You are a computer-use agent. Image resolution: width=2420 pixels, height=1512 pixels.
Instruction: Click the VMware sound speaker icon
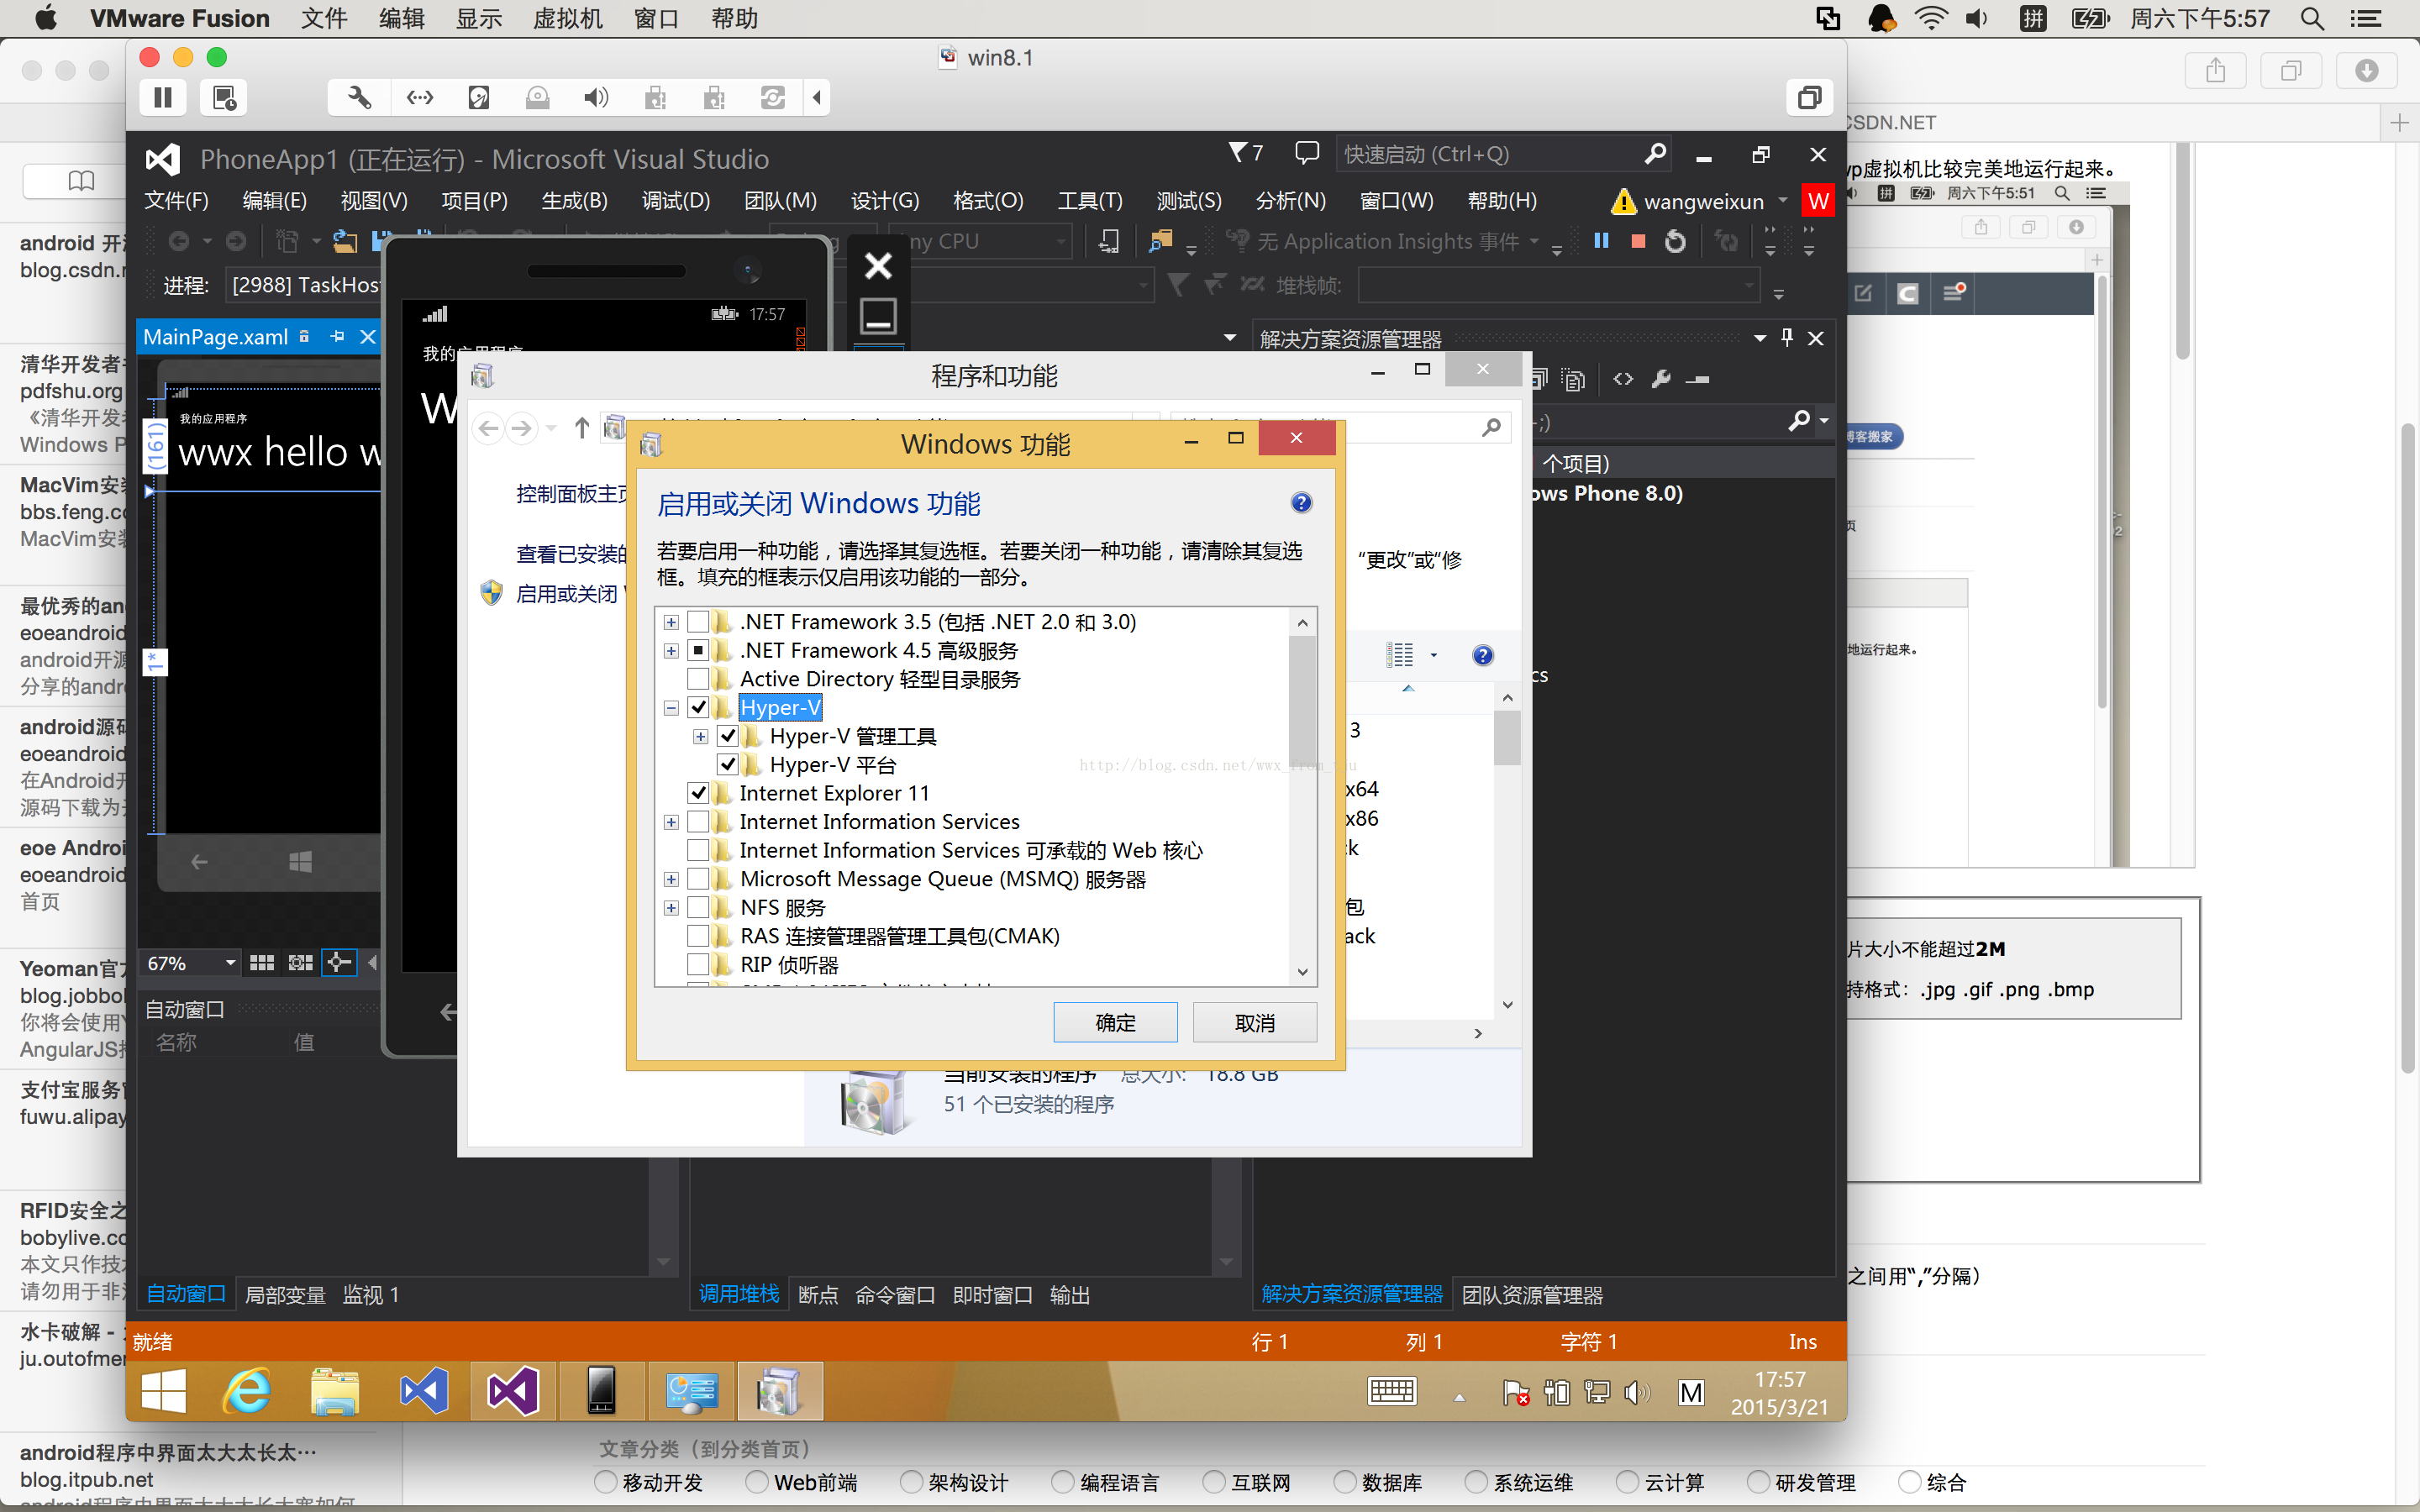pos(596,97)
